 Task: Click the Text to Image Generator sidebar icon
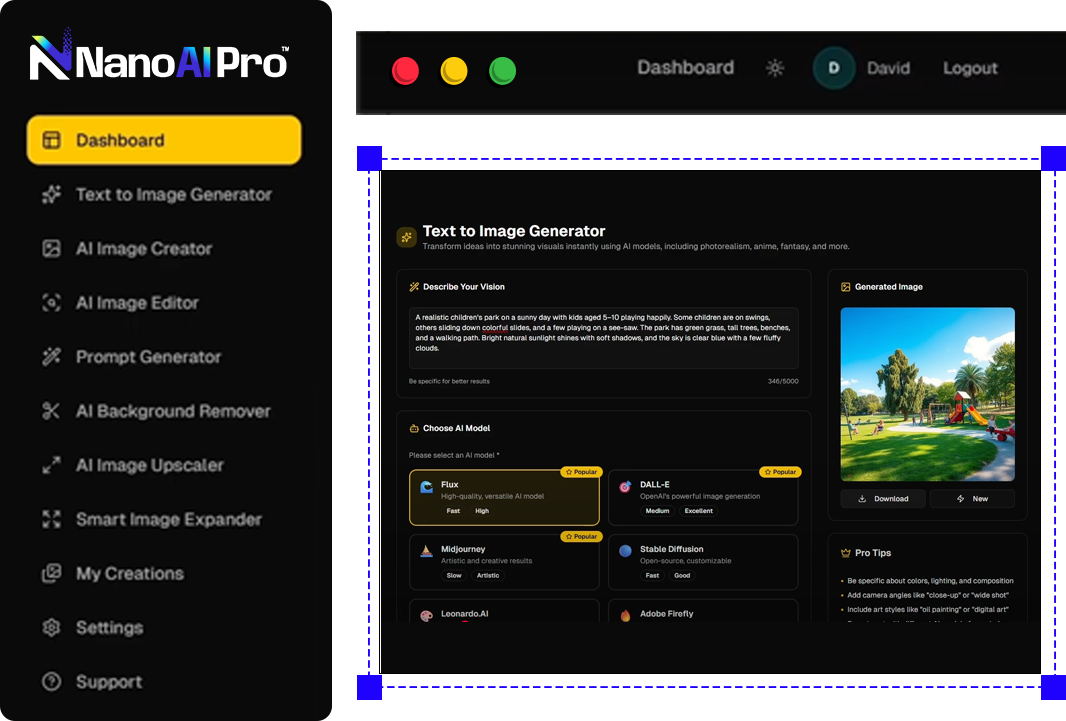51,195
